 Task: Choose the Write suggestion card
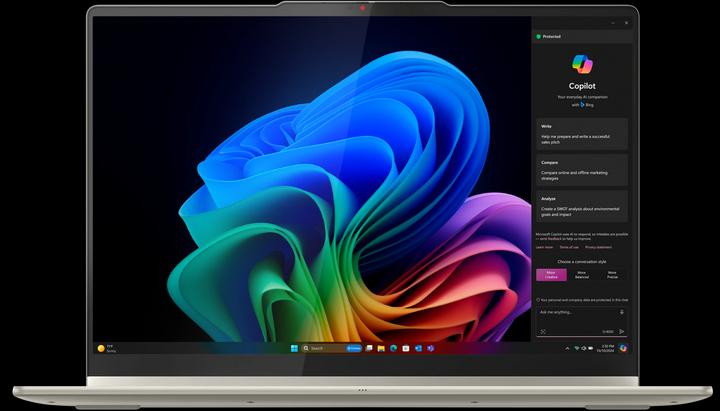tap(582, 134)
